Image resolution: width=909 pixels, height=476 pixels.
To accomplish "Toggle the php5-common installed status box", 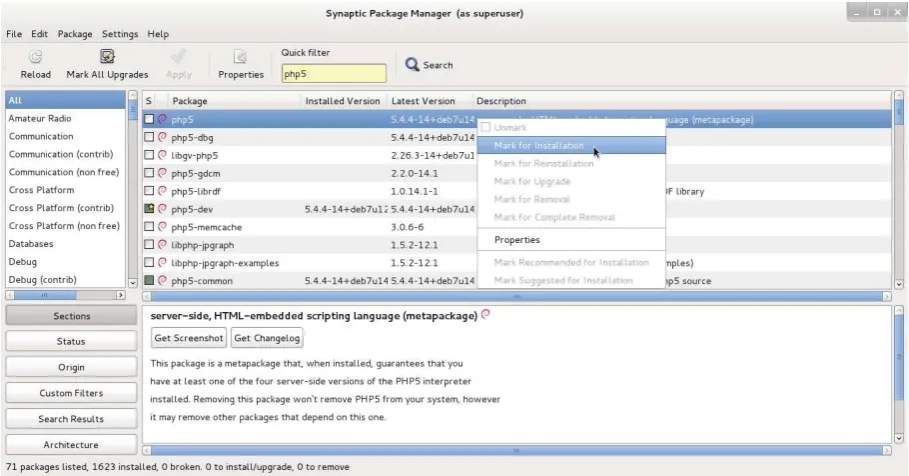I will (x=149, y=281).
